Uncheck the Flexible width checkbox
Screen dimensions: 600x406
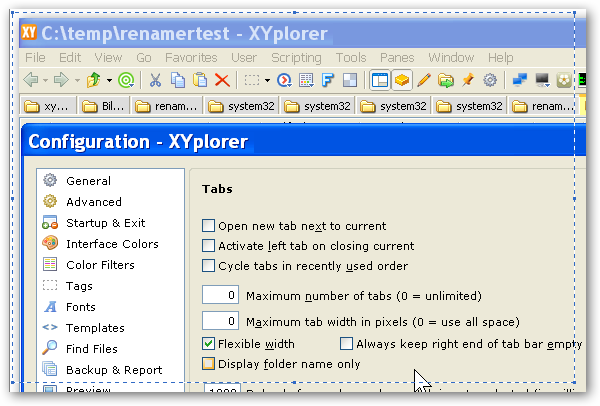209,344
